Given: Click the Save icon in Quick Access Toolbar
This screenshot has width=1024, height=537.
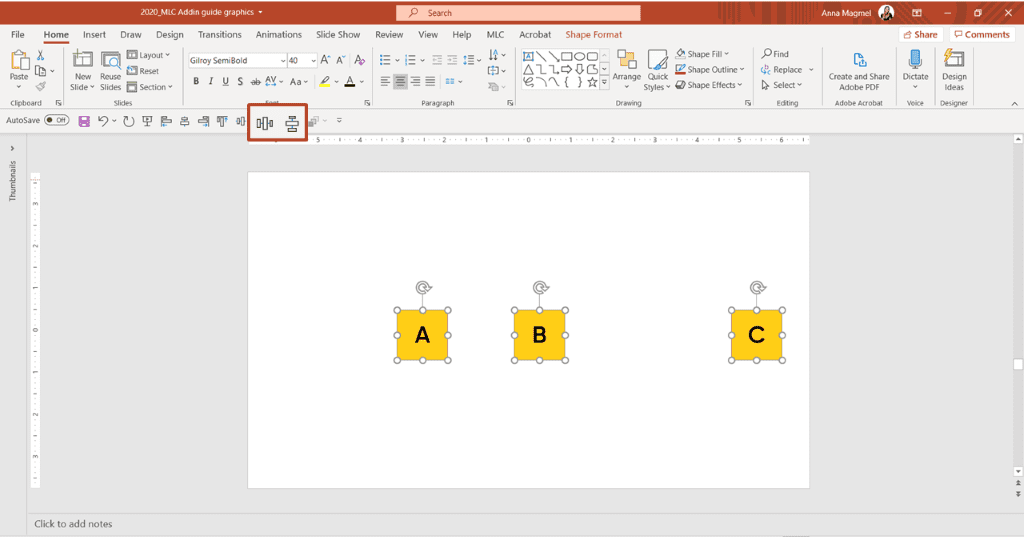Looking at the screenshot, I should pyautogui.click(x=84, y=121).
